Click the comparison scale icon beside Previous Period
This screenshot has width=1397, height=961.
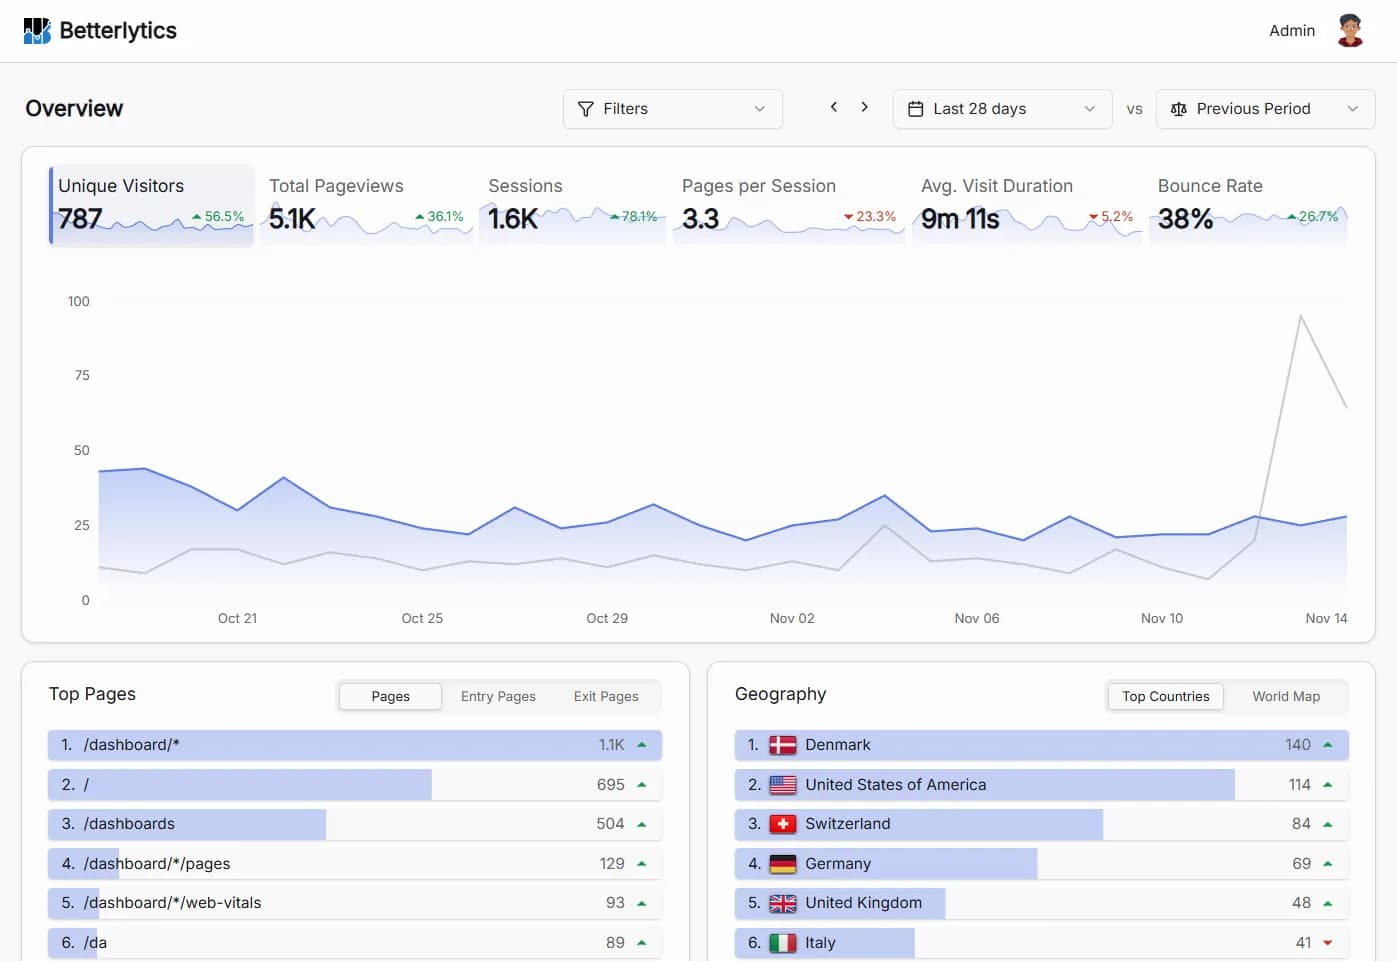click(1179, 108)
